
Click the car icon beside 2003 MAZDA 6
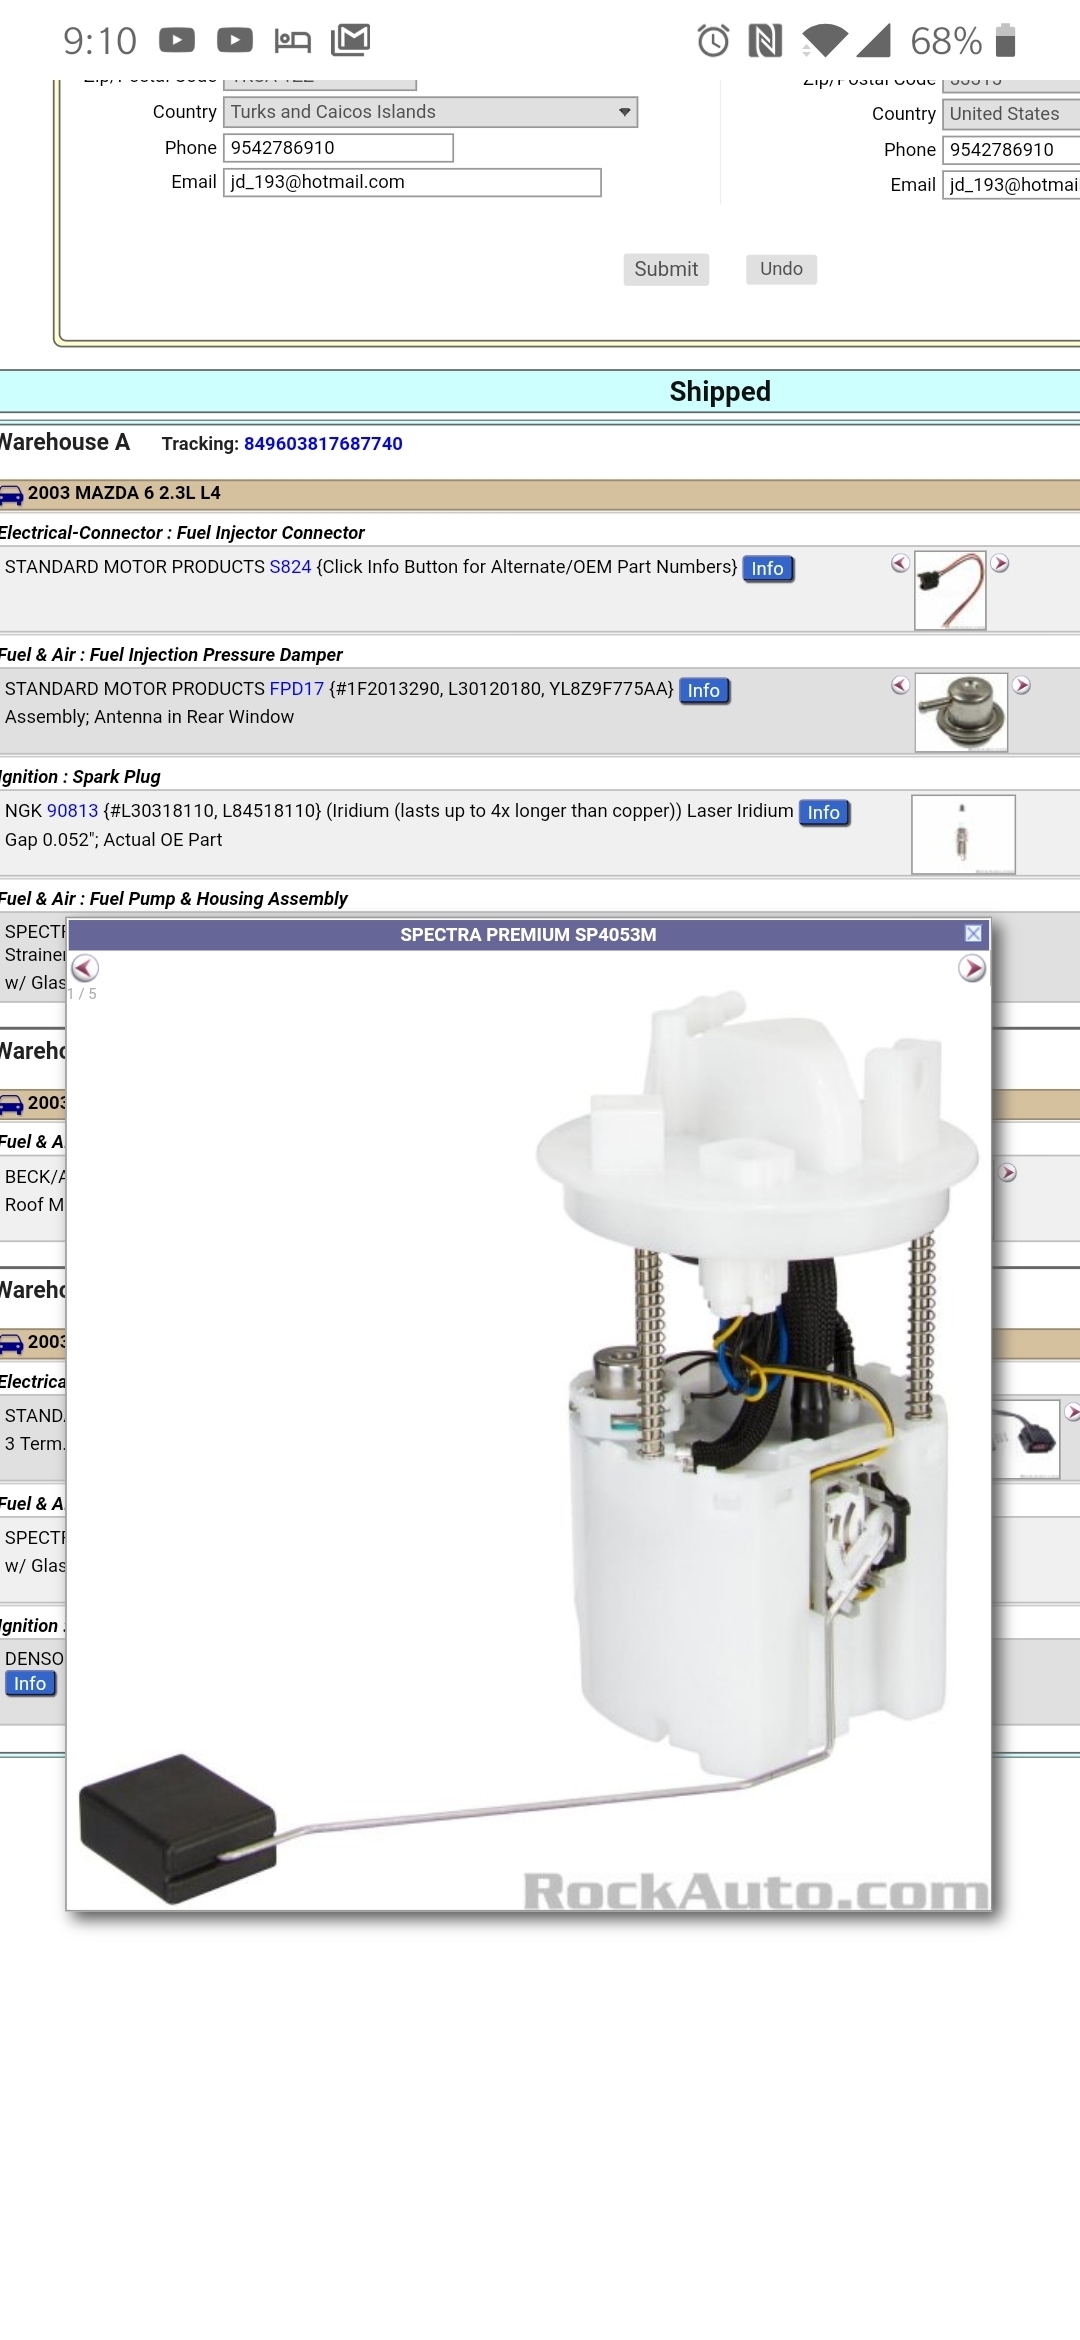11,494
